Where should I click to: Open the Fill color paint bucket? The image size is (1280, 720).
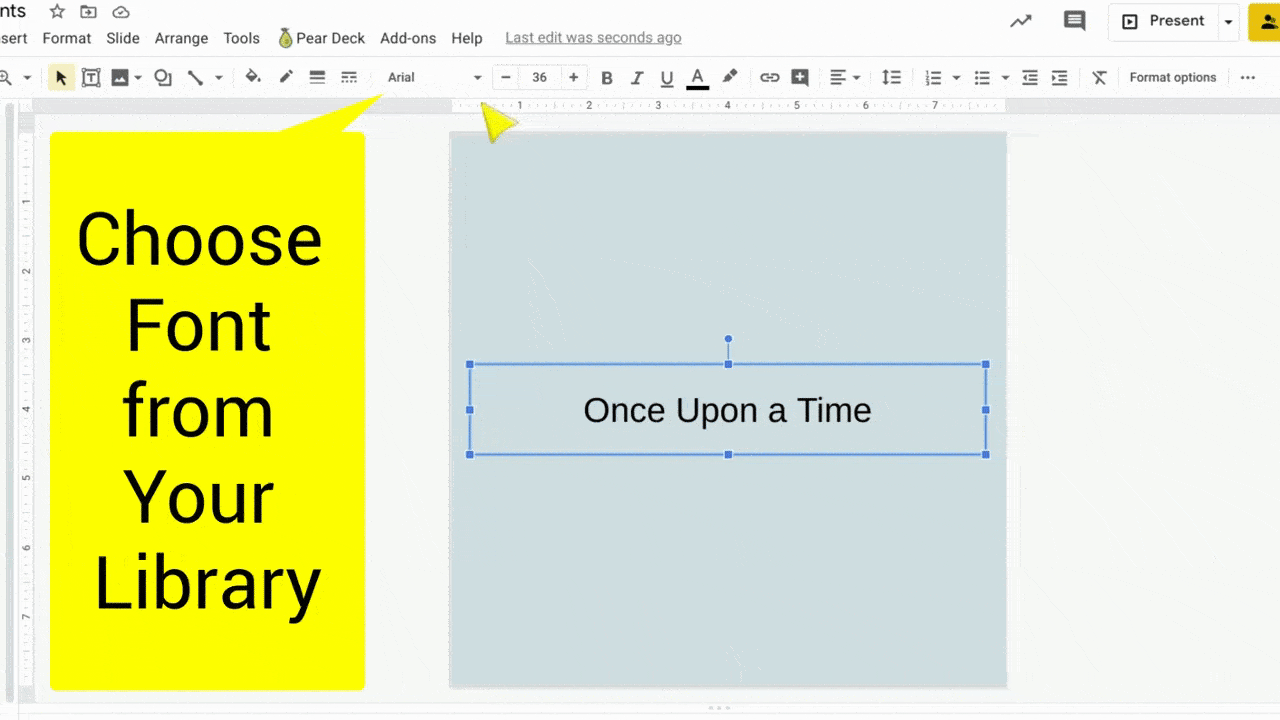click(x=253, y=77)
